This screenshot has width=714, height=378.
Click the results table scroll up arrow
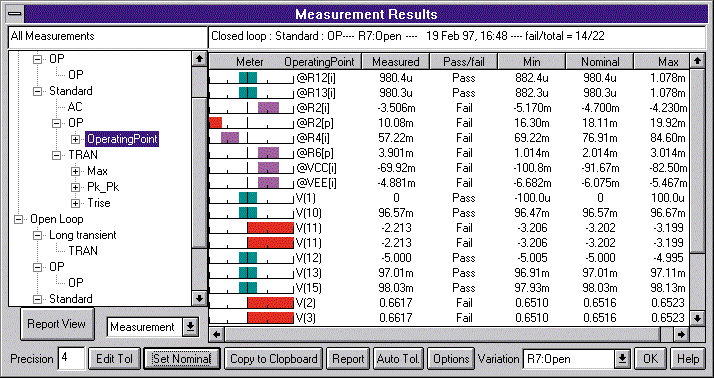coord(697,61)
